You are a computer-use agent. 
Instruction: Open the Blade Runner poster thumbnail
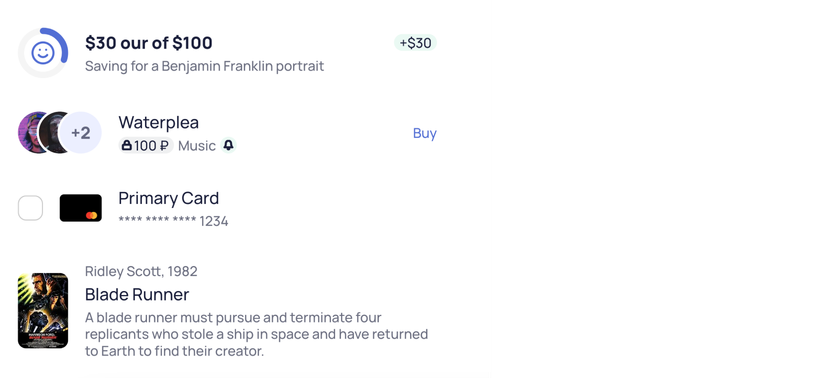[x=43, y=310]
